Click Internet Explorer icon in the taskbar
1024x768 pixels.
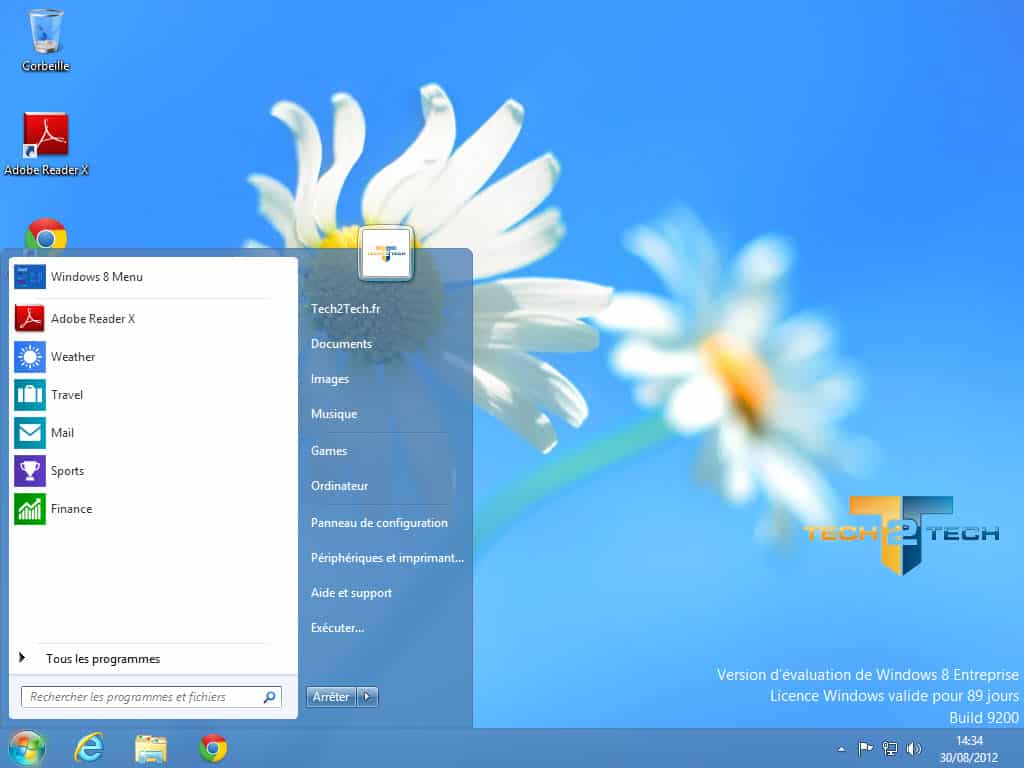pyautogui.click(x=90, y=748)
